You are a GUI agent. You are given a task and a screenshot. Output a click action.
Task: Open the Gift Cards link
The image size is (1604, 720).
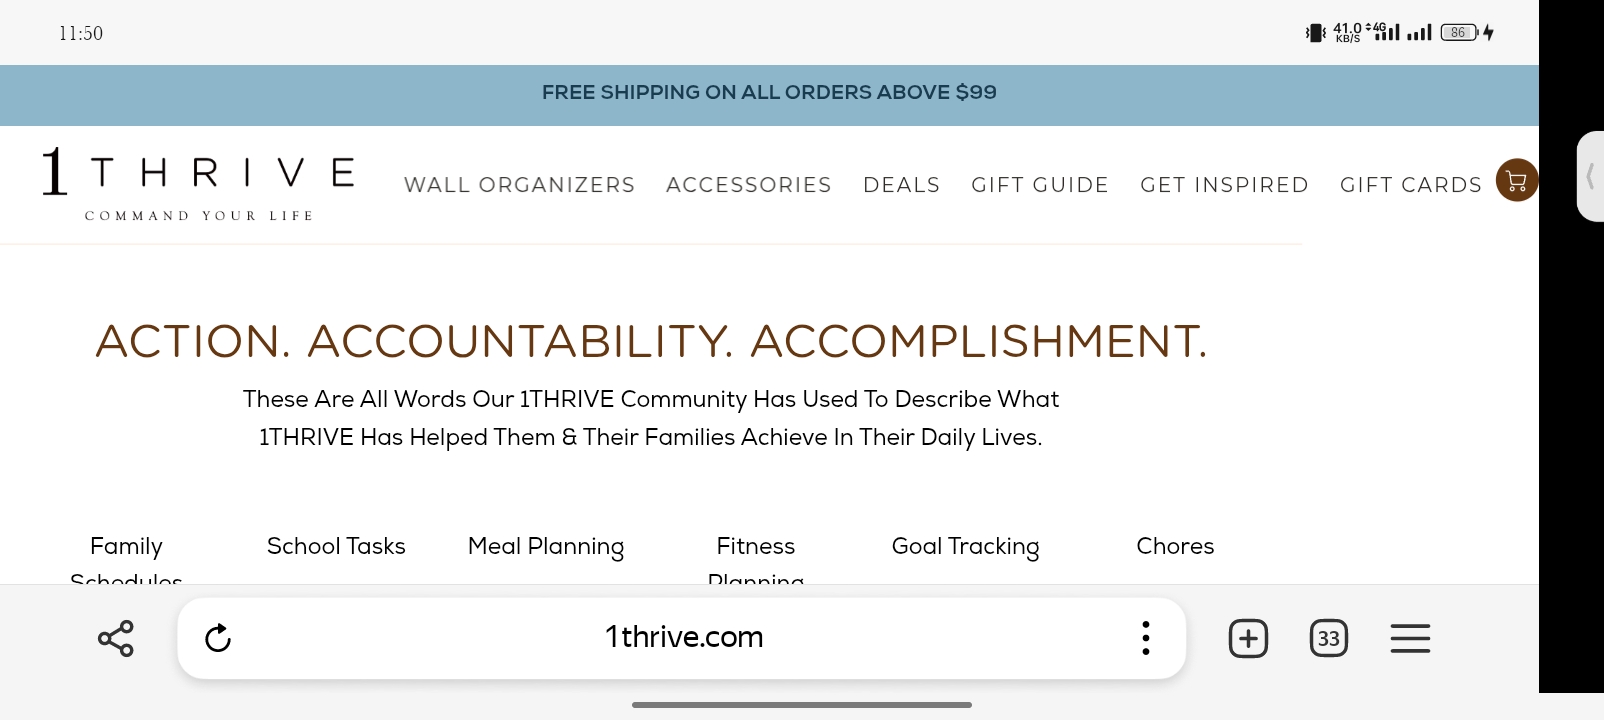1411,185
